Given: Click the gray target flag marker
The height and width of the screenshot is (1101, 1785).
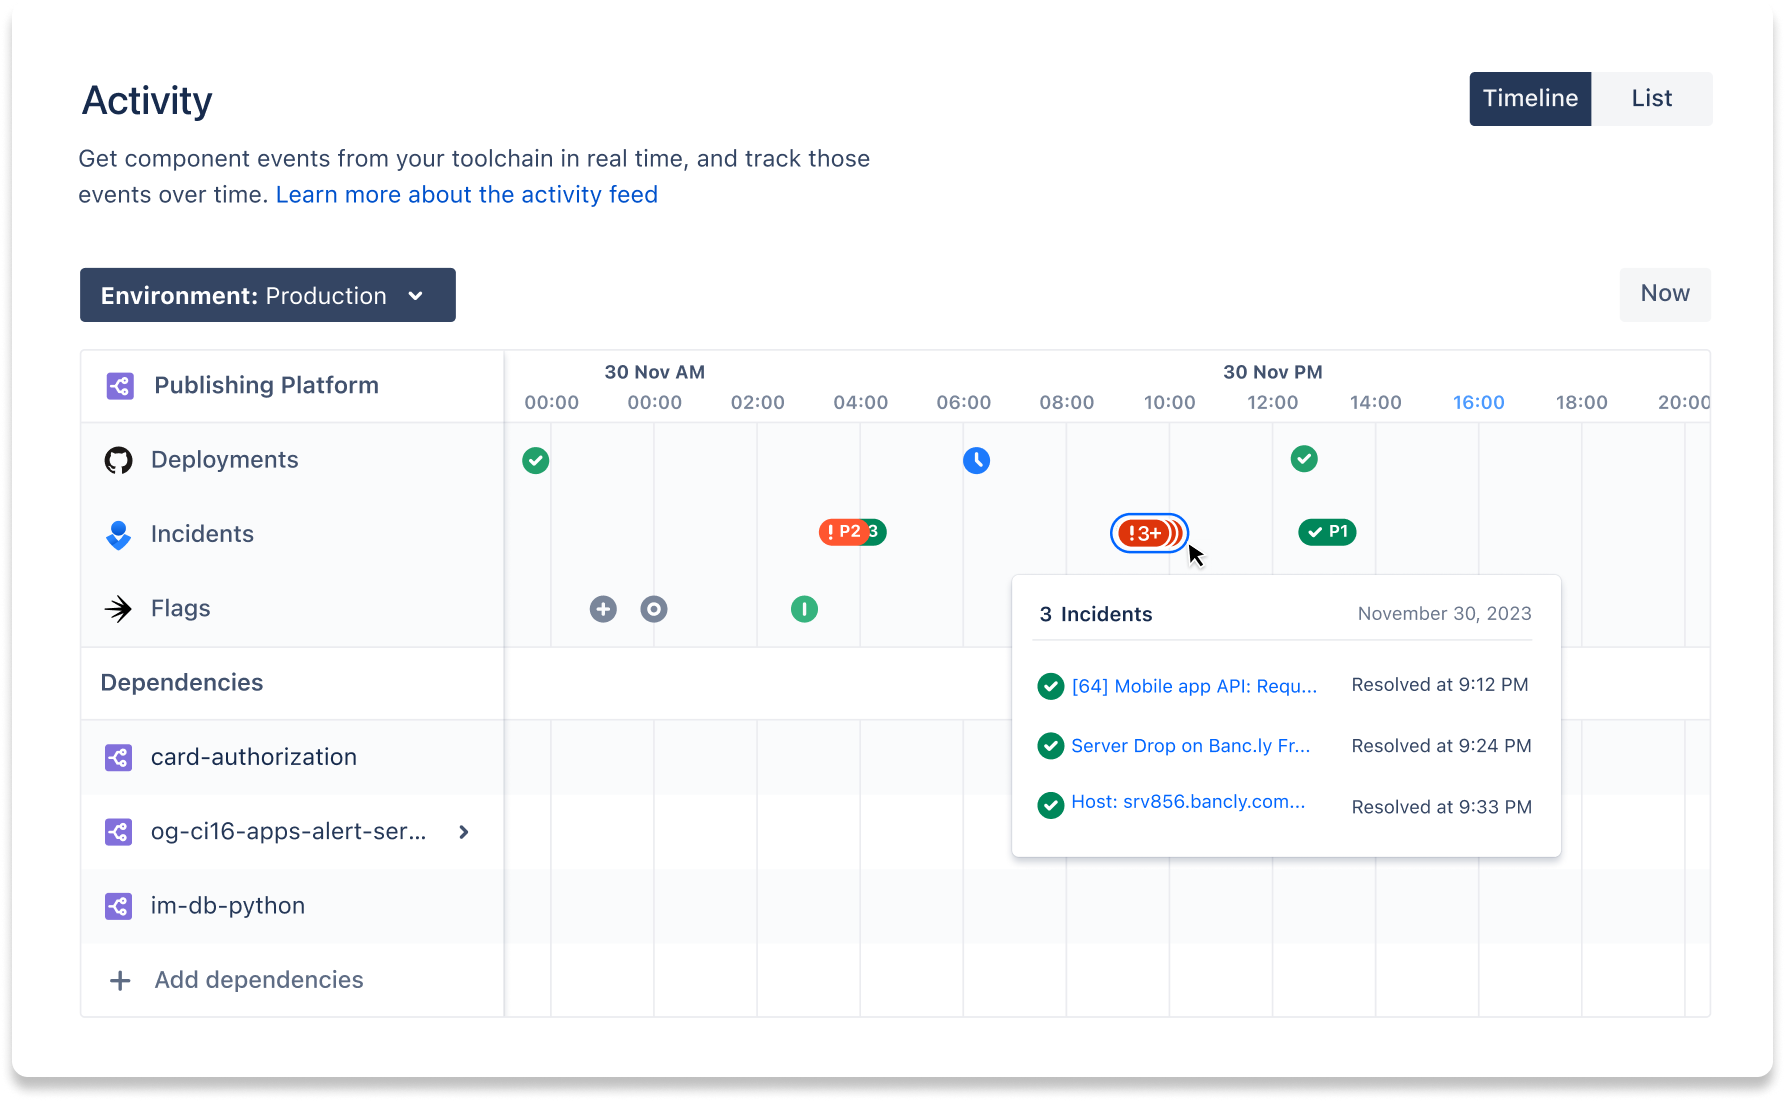Looking at the screenshot, I should 654,608.
